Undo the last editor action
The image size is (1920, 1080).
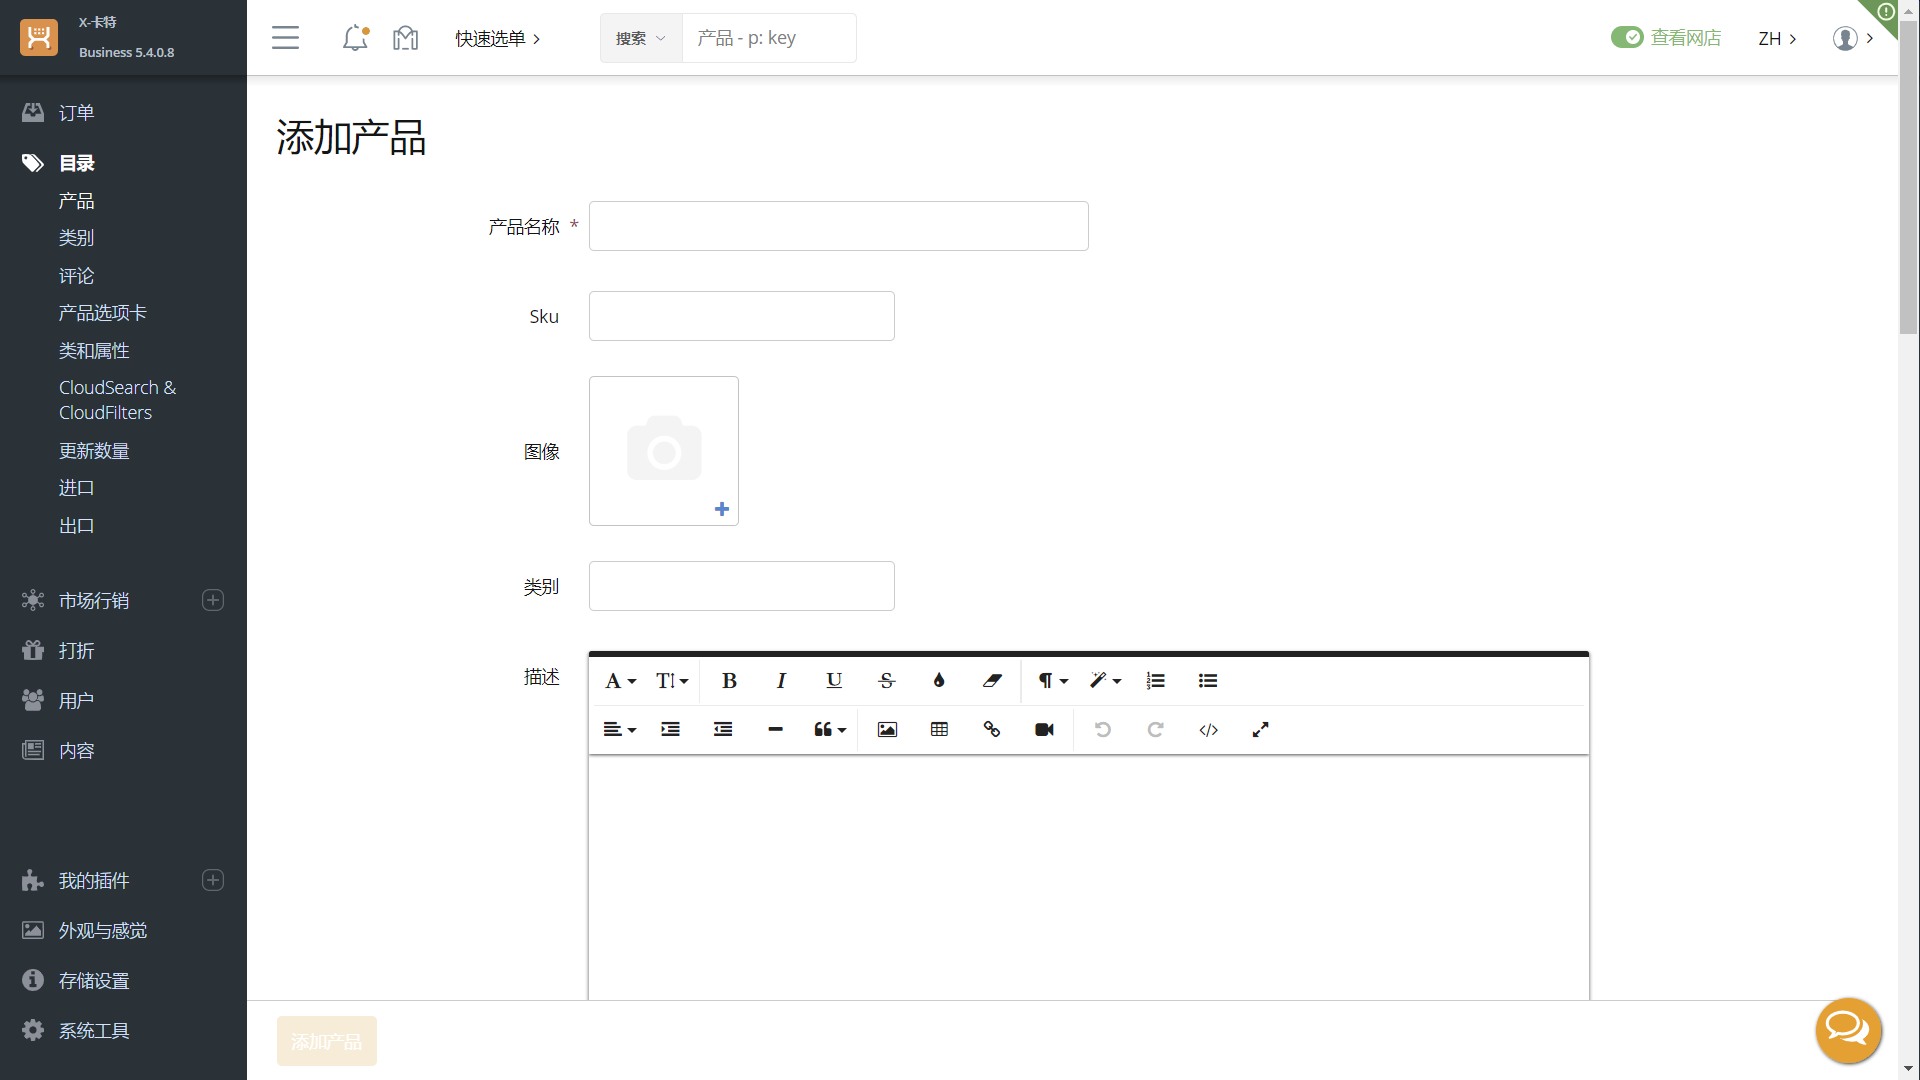click(x=1103, y=730)
